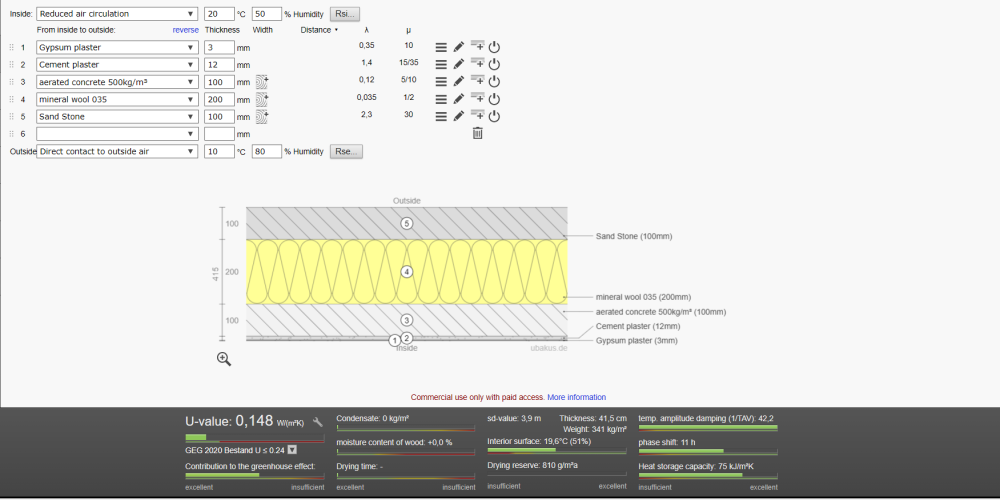
Task: Open Inside 'Reduced air circulation' dropdown
Action: coord(117,14)
